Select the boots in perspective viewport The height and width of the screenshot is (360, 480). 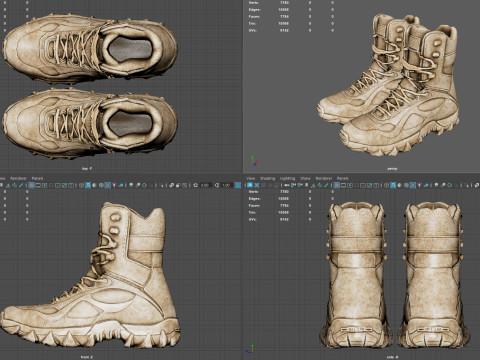pyautogui.click(x=388, y=85)
